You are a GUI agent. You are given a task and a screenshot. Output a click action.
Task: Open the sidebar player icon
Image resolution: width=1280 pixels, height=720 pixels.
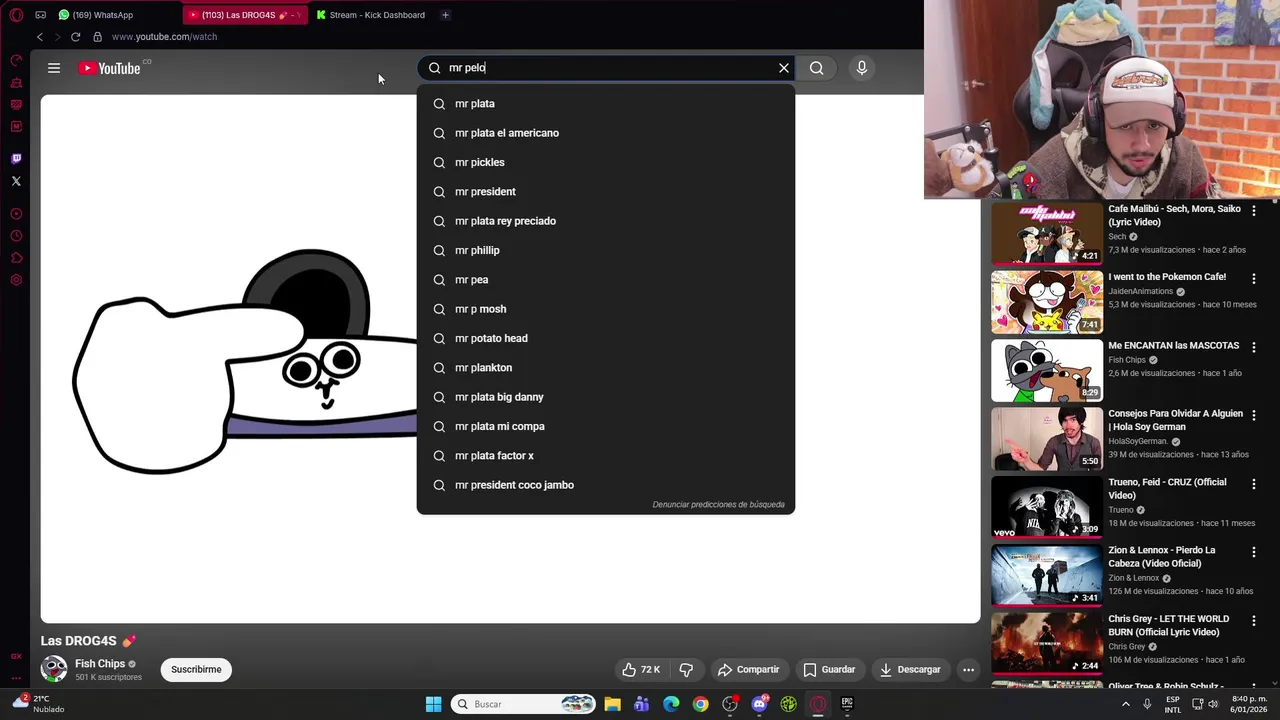coord(16,214)
